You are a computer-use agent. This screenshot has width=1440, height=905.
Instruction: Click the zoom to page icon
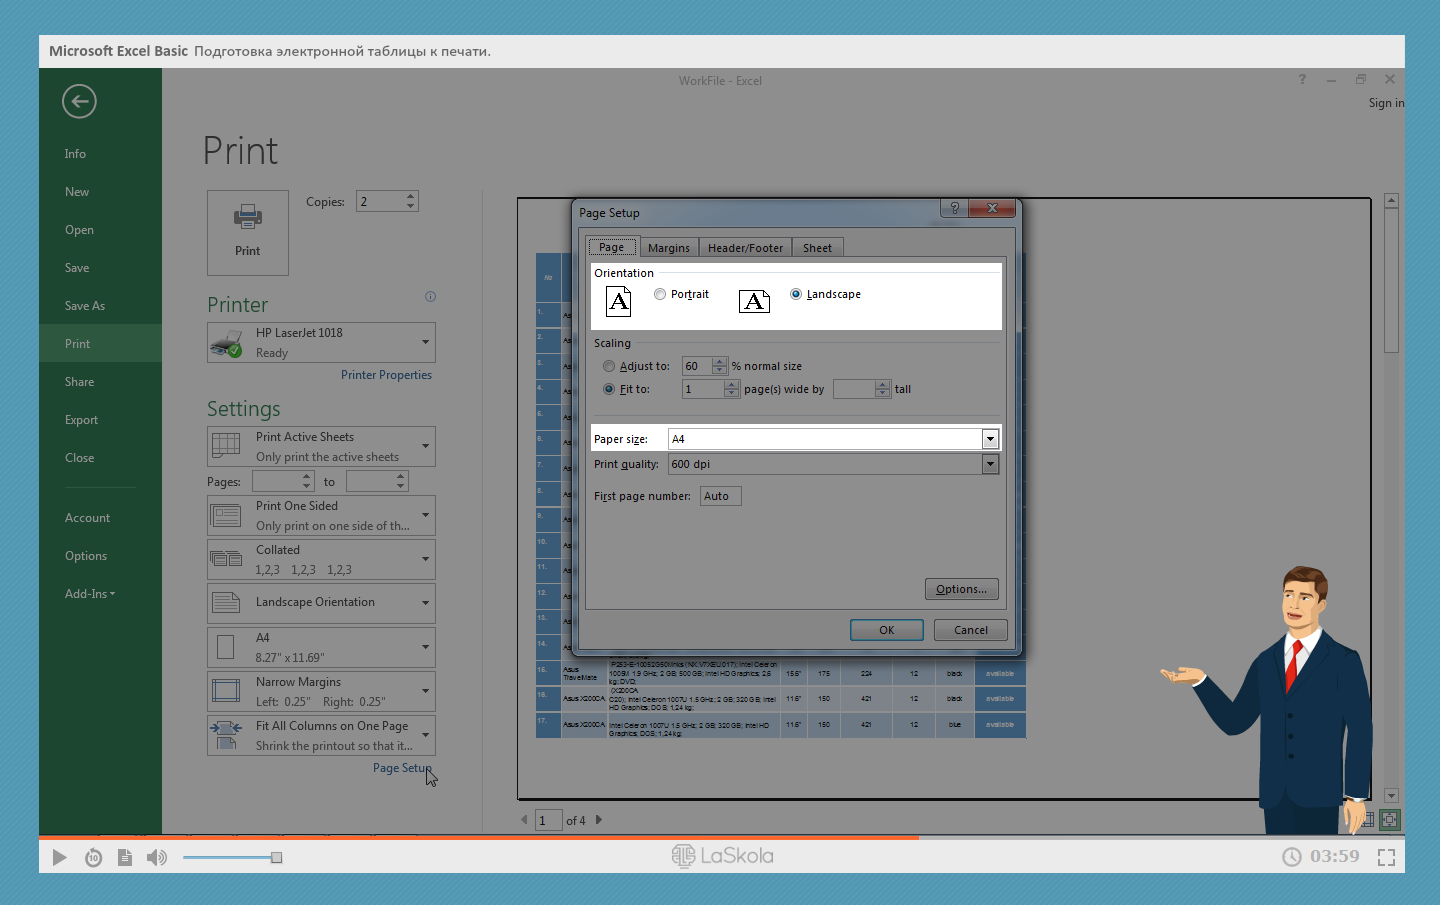coord(1389,820)
